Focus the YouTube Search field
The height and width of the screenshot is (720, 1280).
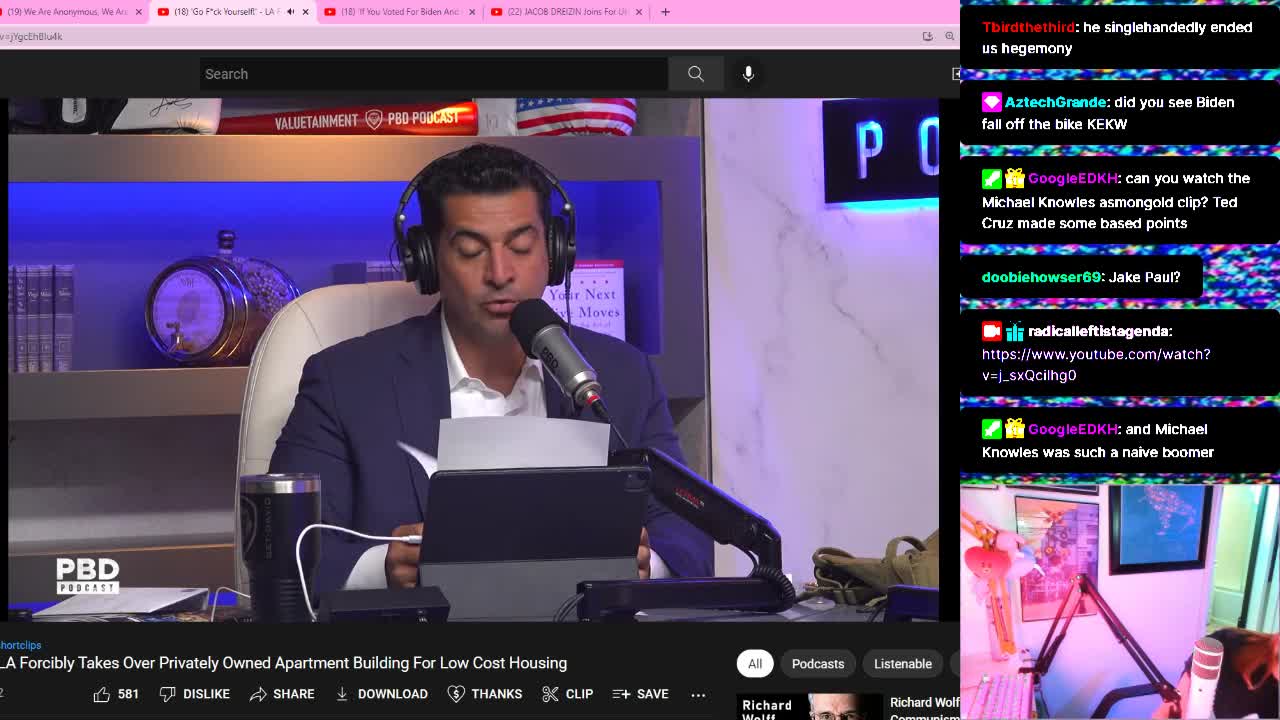(x=434, y=74)
